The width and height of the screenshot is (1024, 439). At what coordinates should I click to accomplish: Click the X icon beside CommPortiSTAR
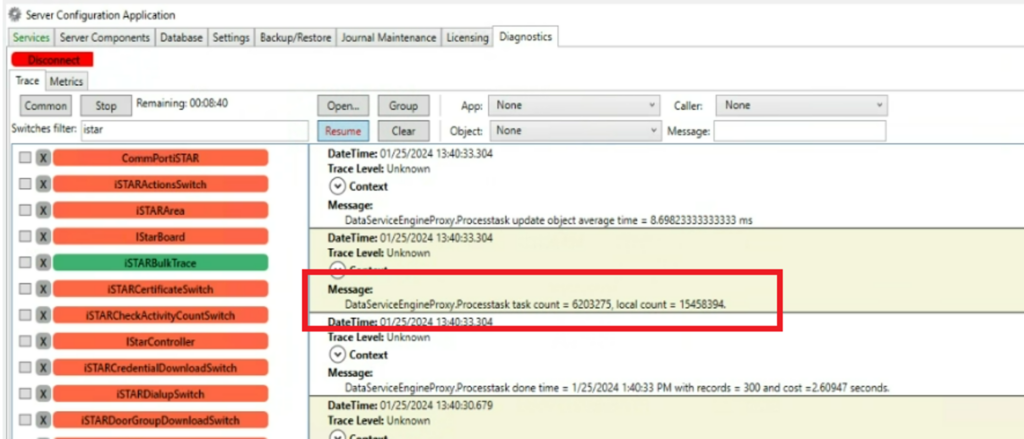43,158
